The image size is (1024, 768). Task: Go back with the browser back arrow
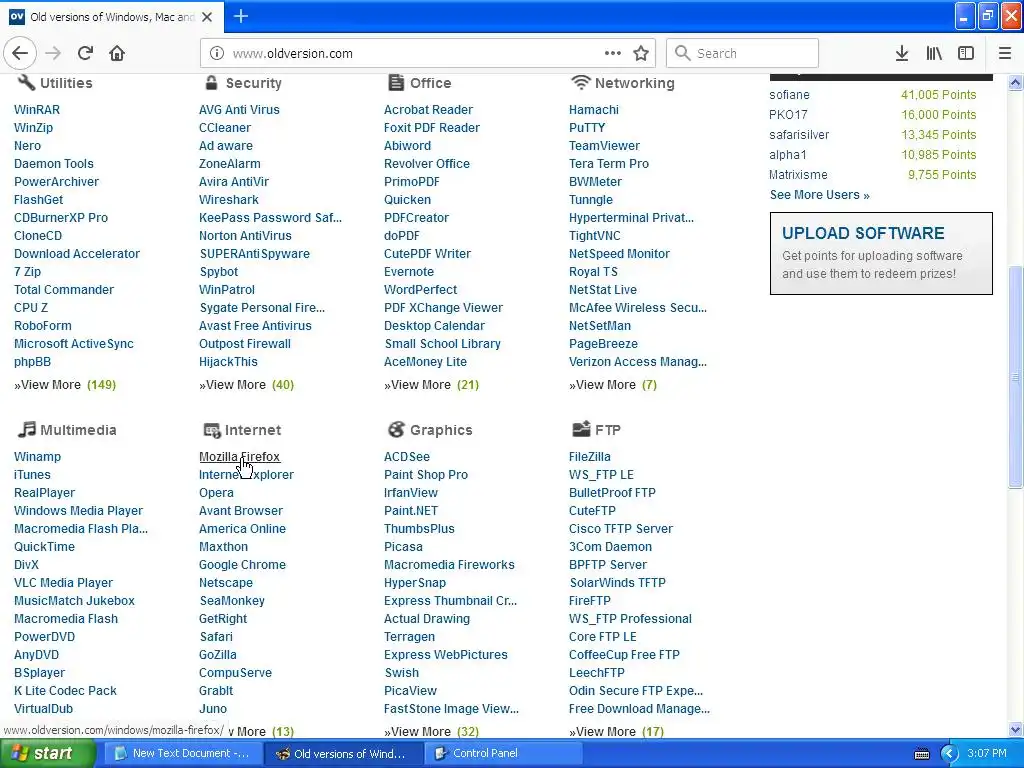click(x=20, y=53)
